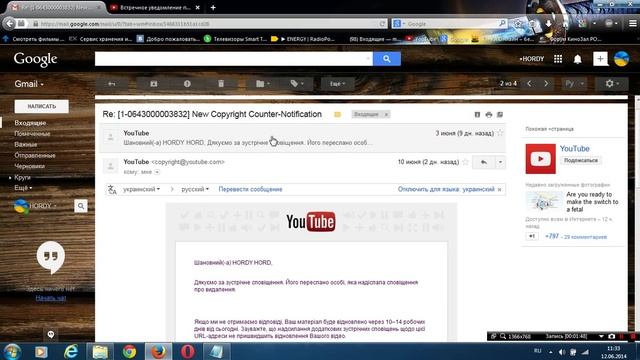This screenshot has height=360, width=640.
Task: Open more reply options dropdown arrow
Action: tap(500, 162)
